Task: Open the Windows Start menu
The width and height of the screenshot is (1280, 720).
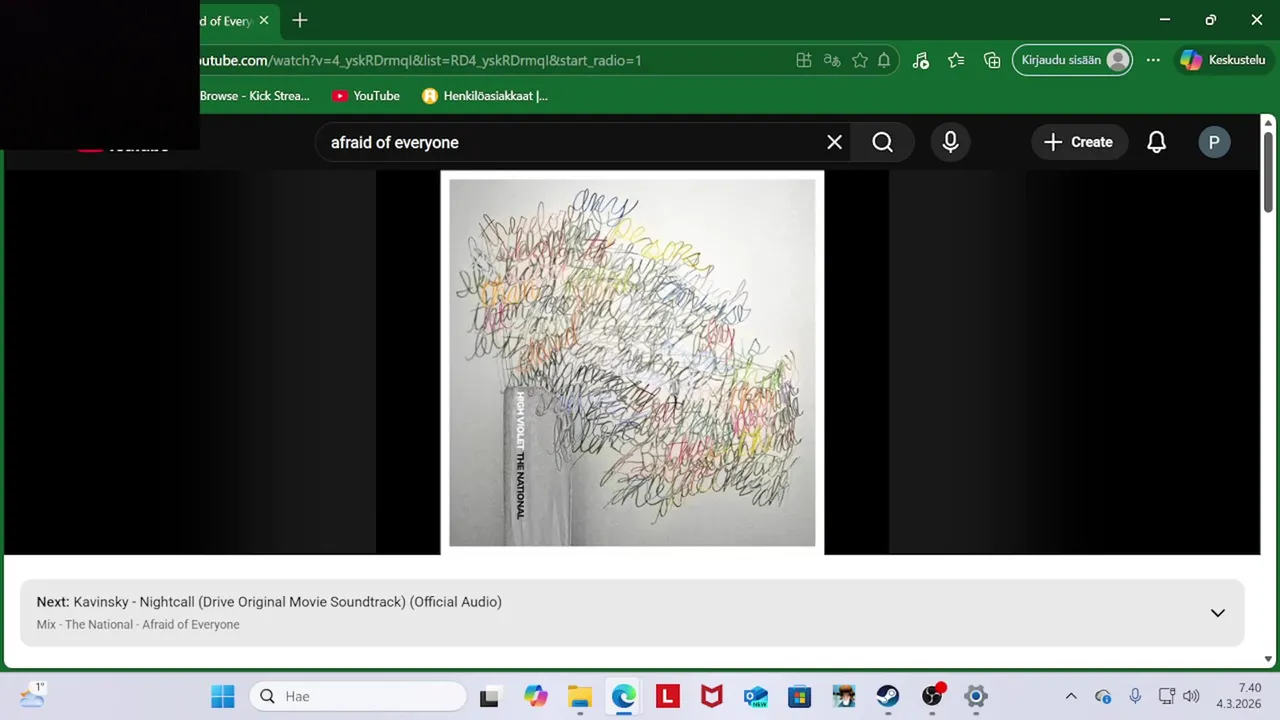Action: click(x=222, y=696)
